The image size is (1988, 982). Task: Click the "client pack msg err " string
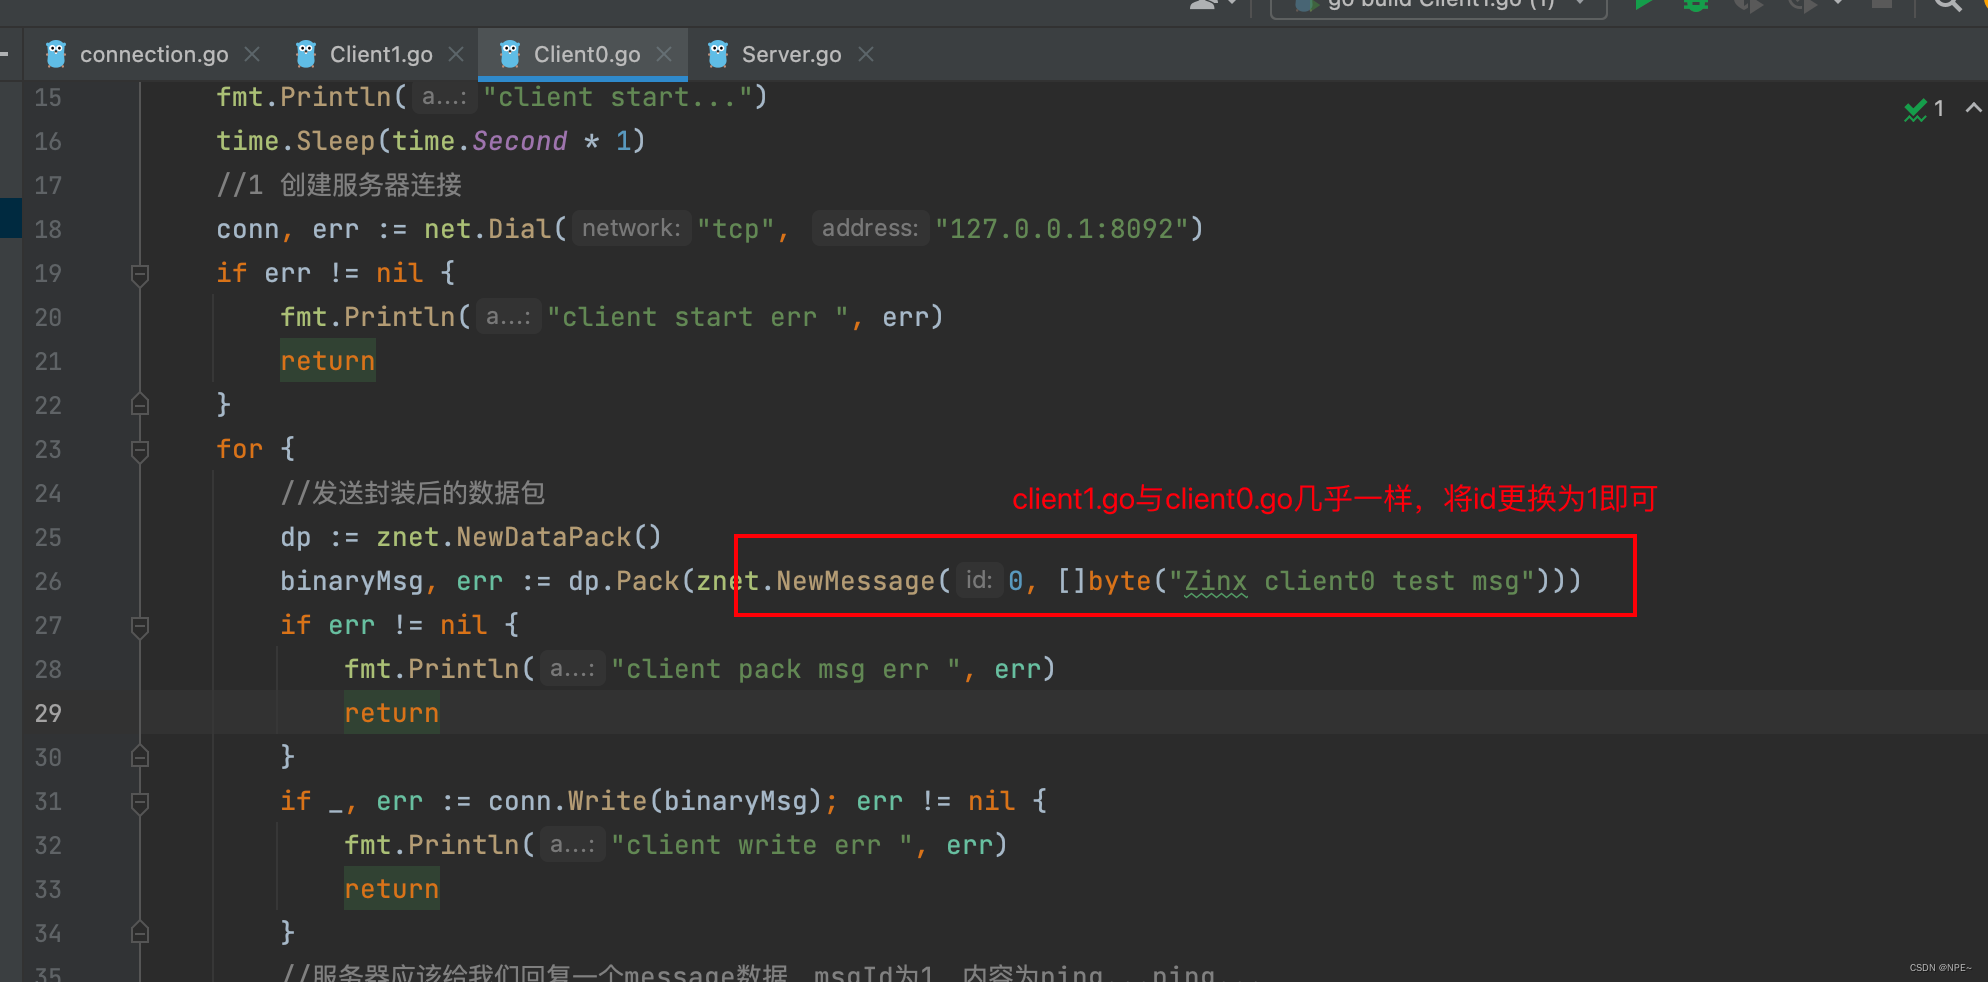[x=785, y=669]
